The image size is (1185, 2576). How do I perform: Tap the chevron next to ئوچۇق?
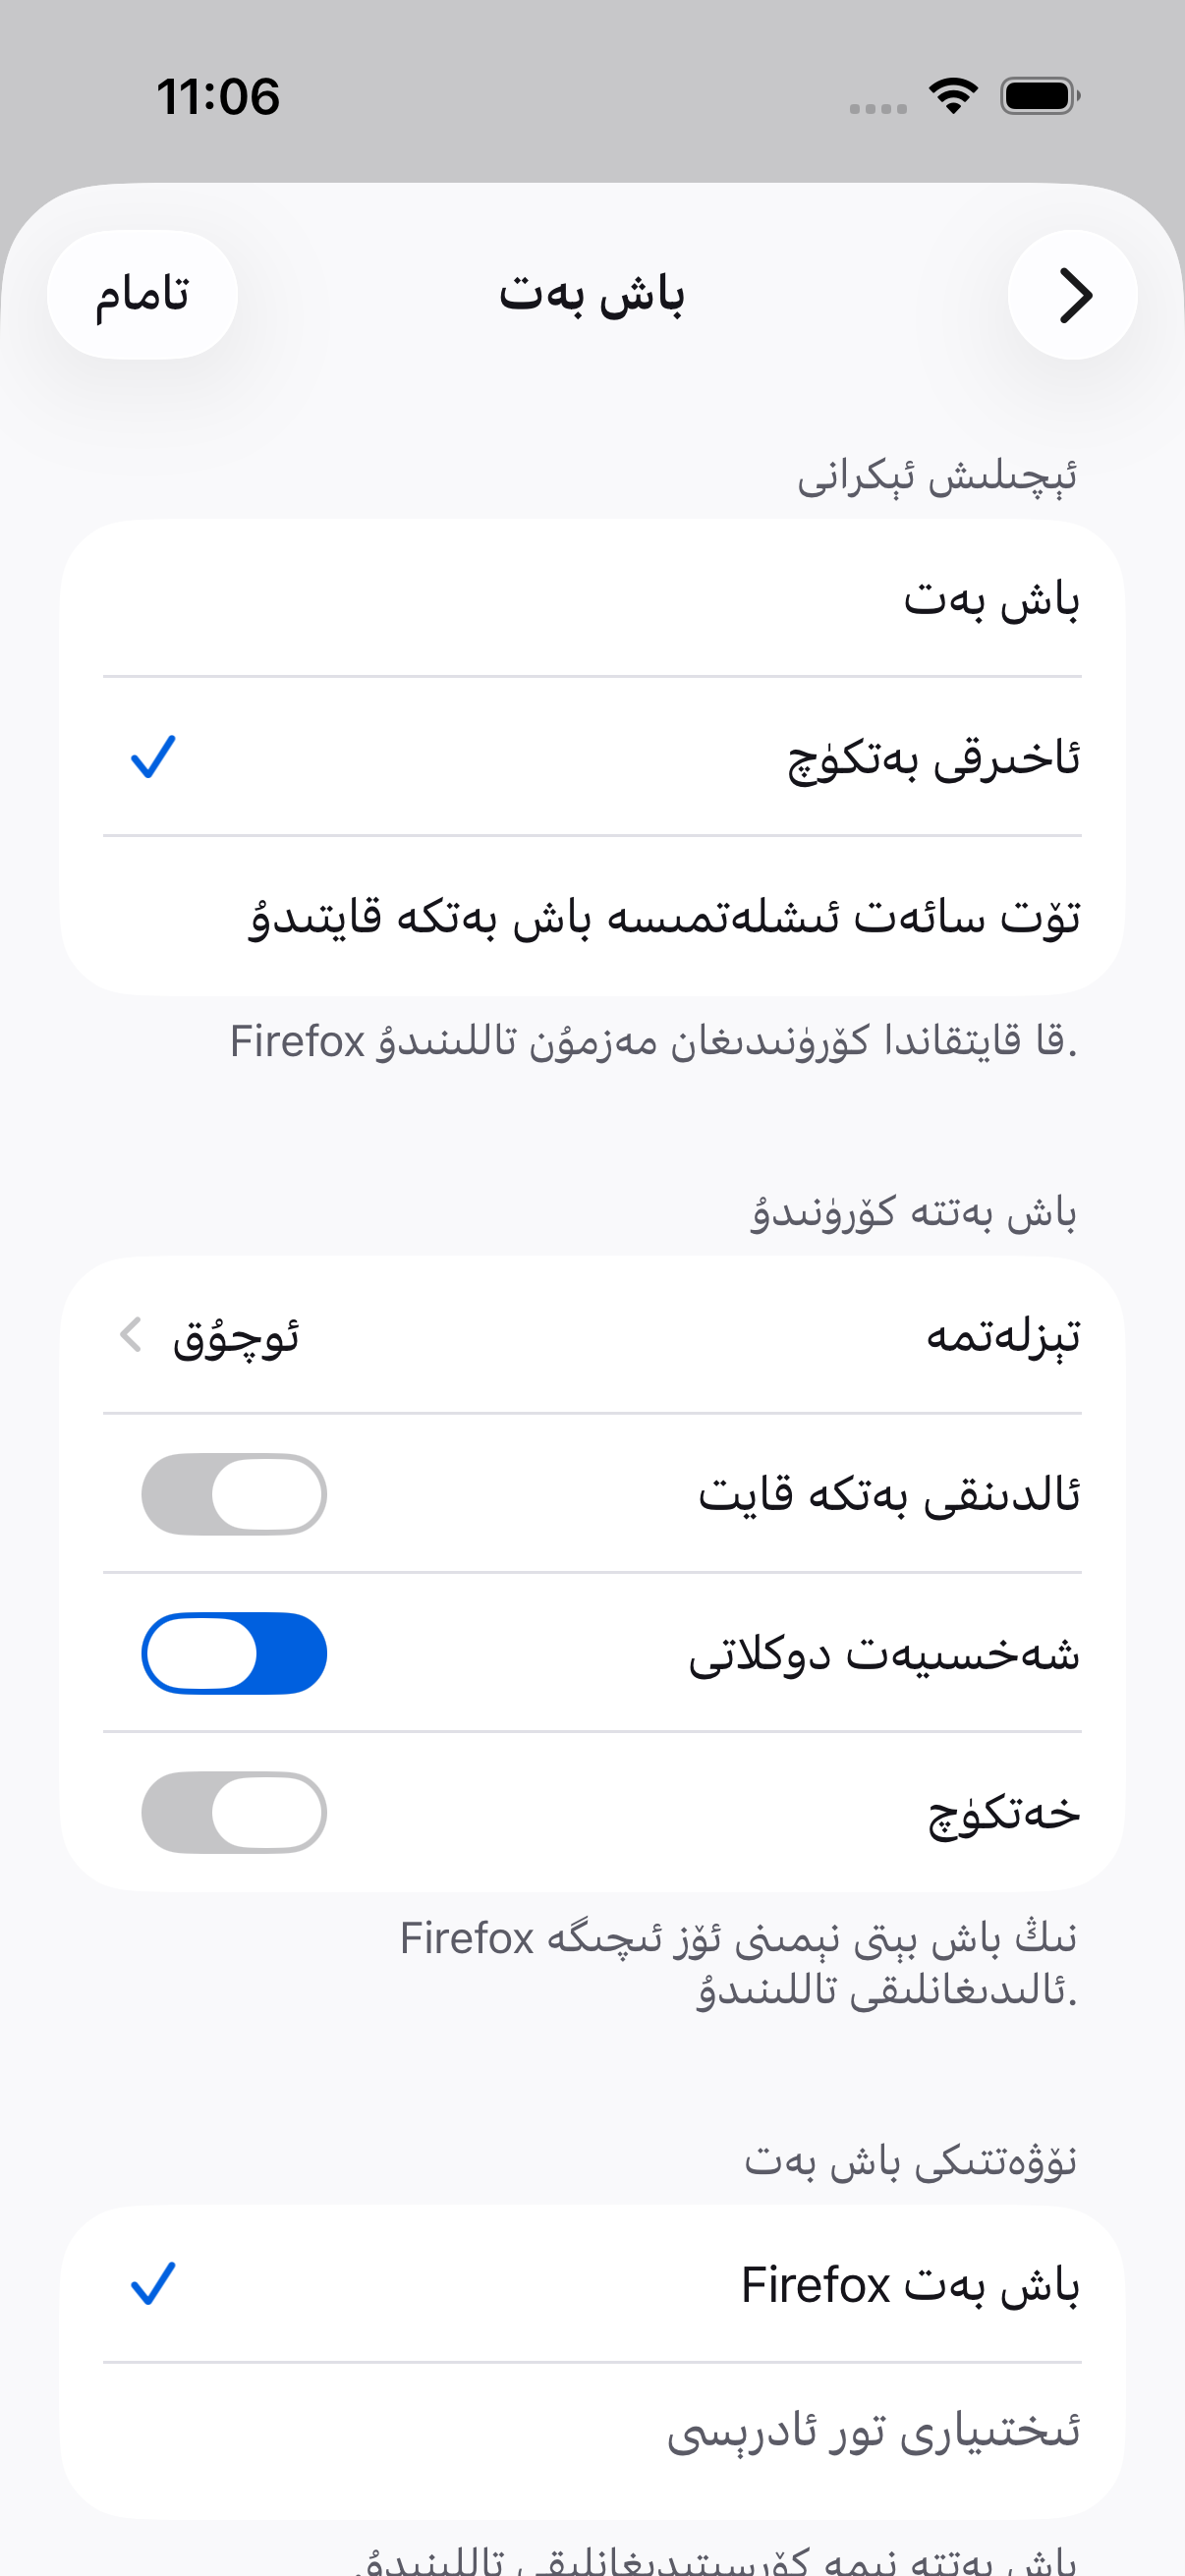click(x=130, y=1335)
